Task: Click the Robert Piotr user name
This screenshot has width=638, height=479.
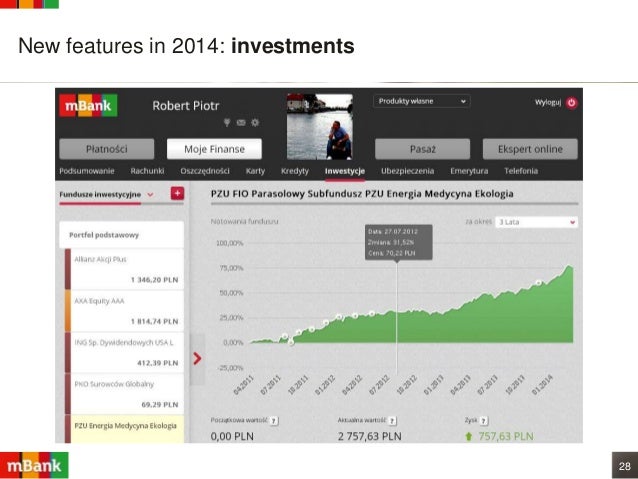Action: tap(186, 106)
